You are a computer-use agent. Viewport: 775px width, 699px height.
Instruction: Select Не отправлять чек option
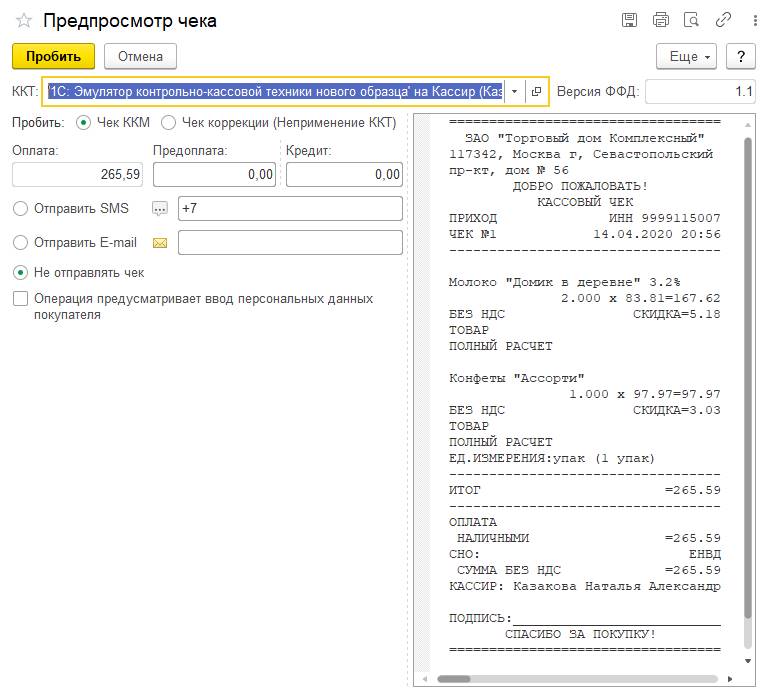pos(20,272)
